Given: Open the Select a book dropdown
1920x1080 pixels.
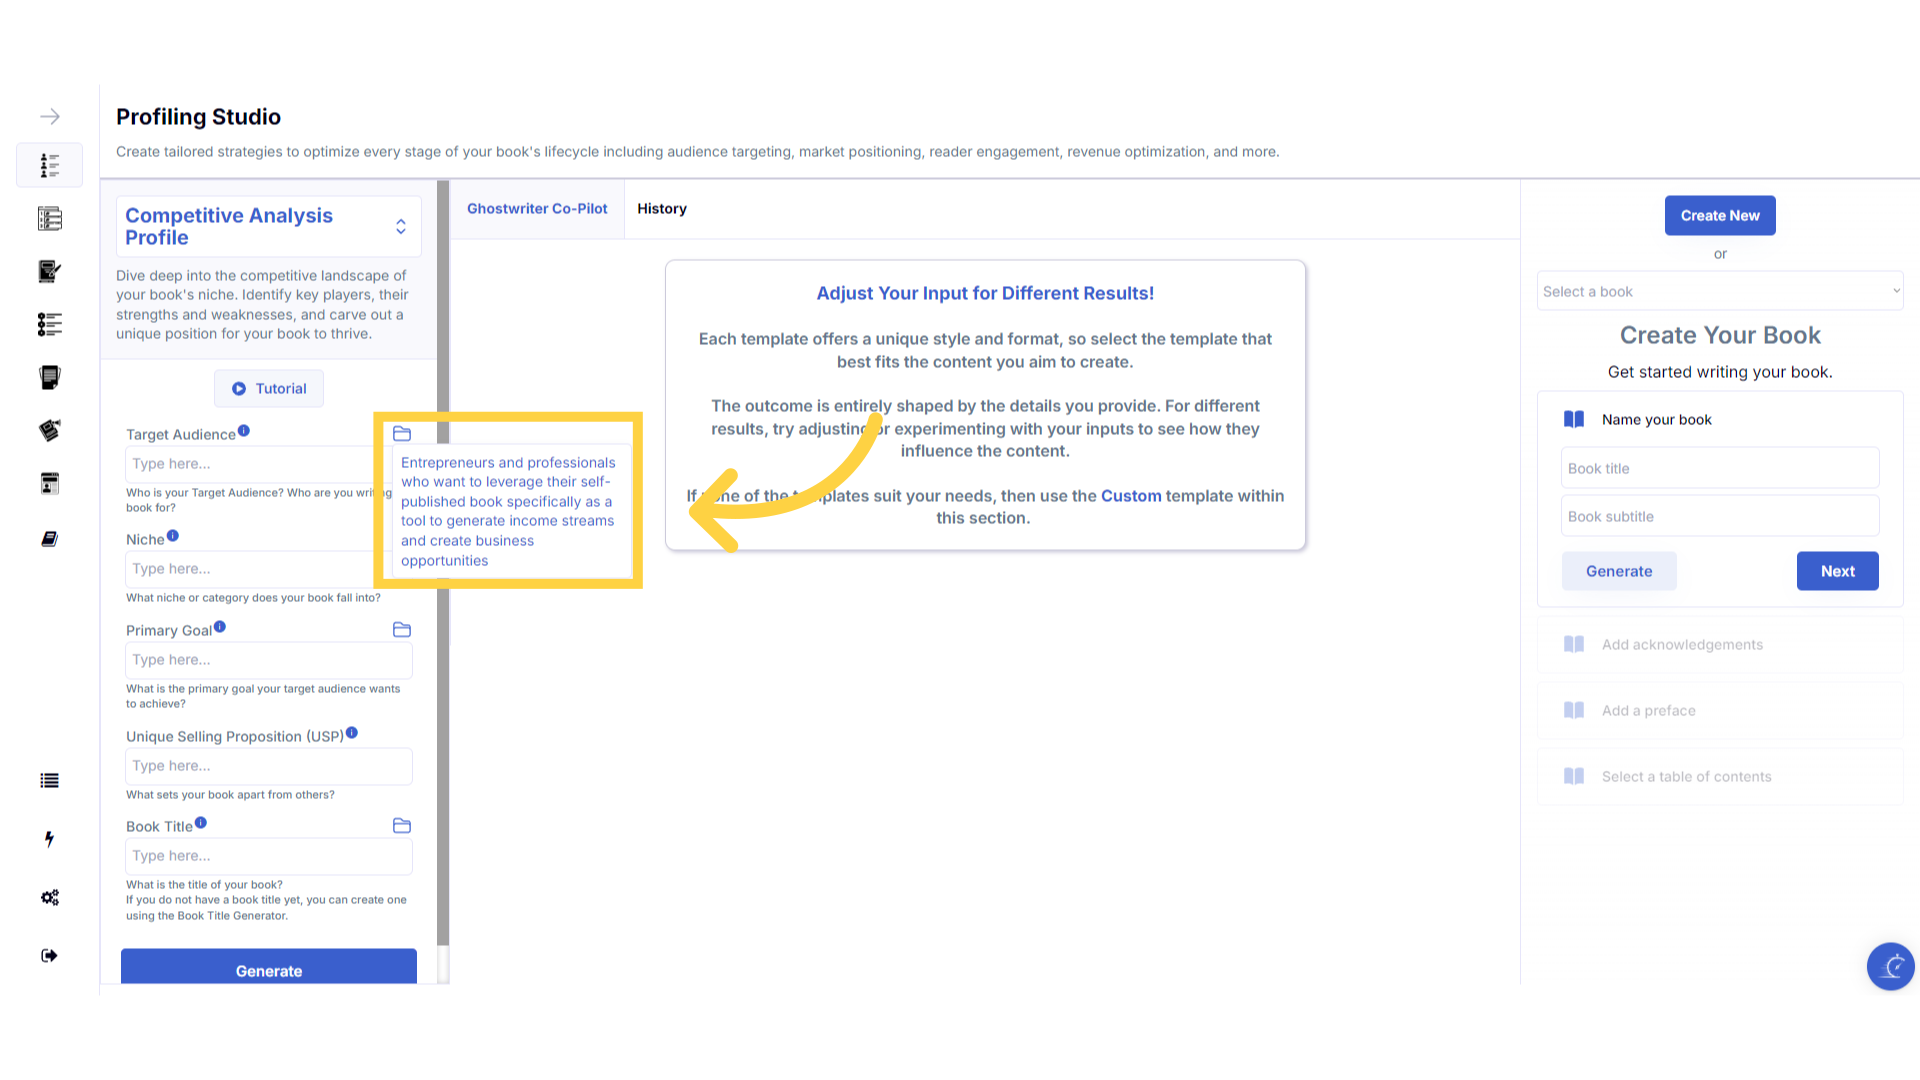Looking at the screenshot, I should (x=1719, y=292).
